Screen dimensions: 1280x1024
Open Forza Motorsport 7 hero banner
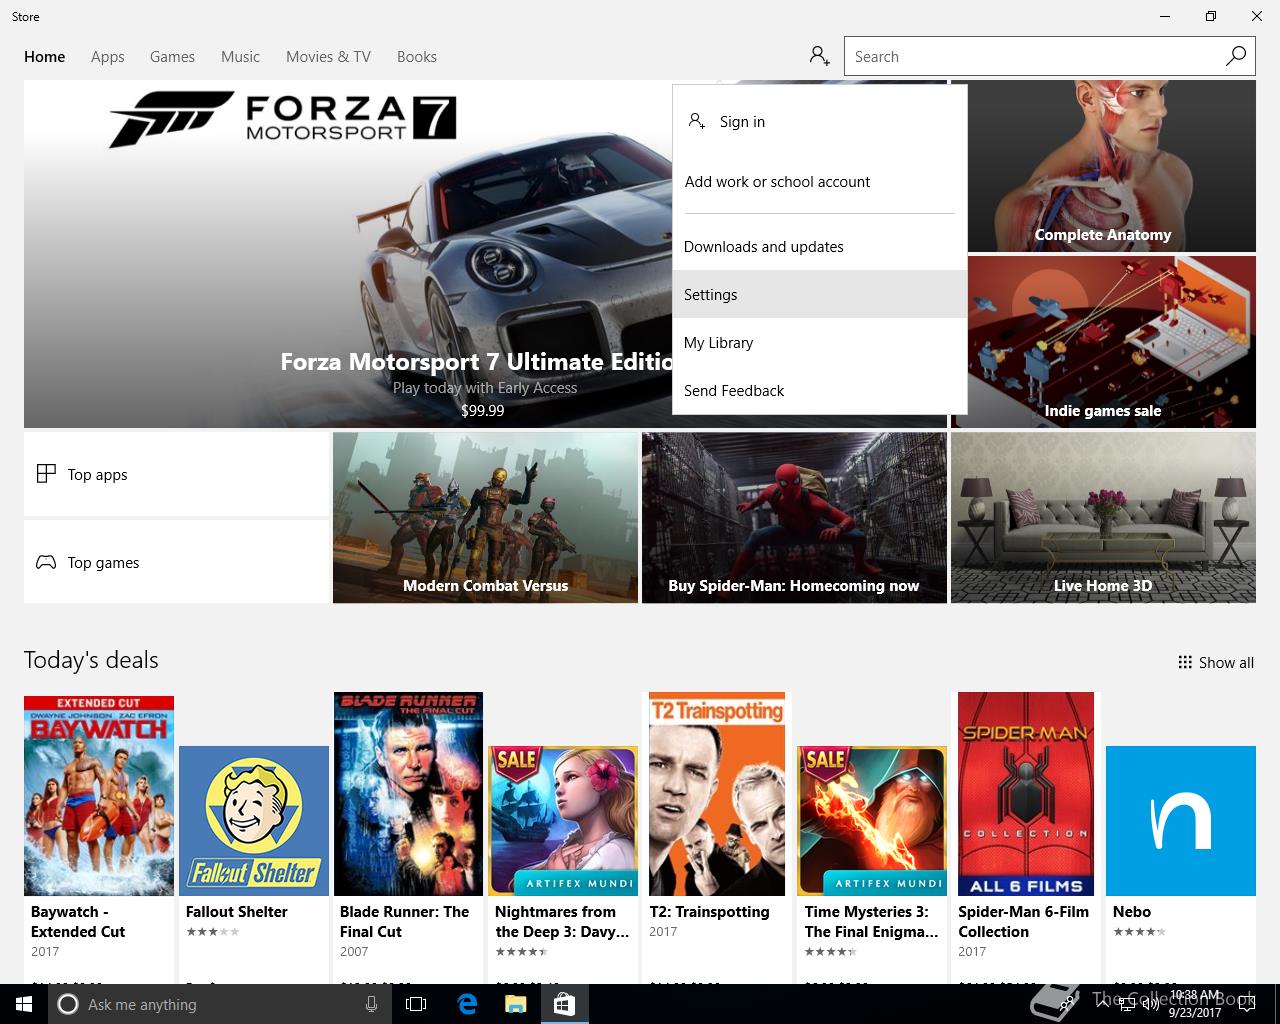(x=348, y=254)
